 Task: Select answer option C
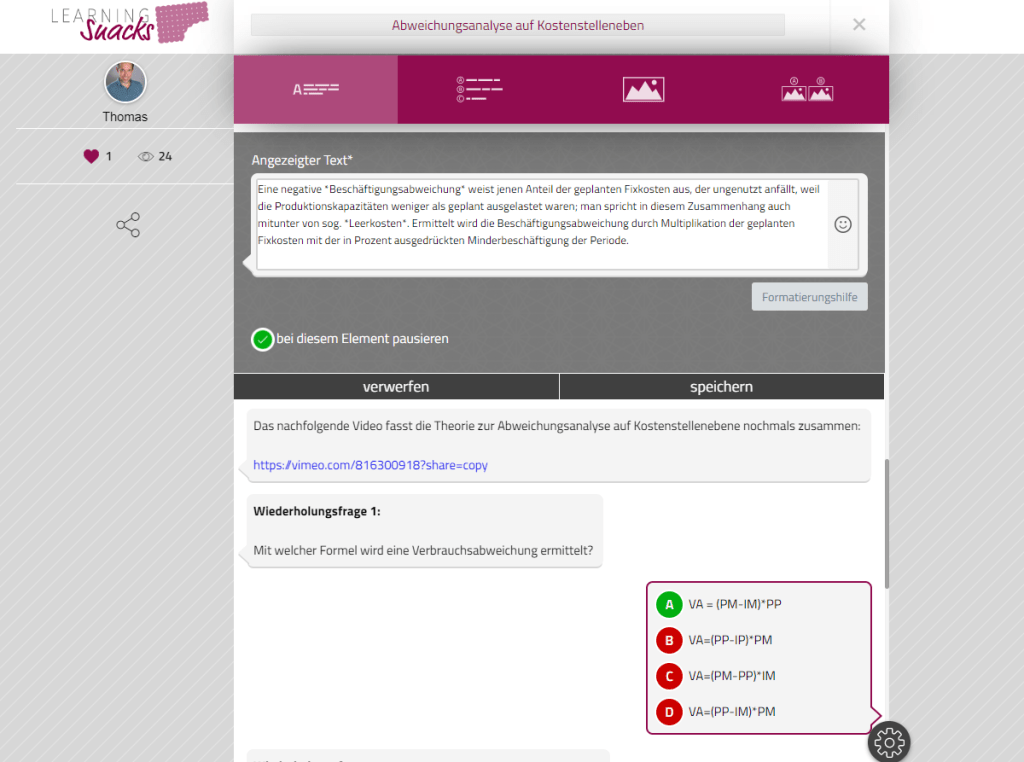pos(669,676)
